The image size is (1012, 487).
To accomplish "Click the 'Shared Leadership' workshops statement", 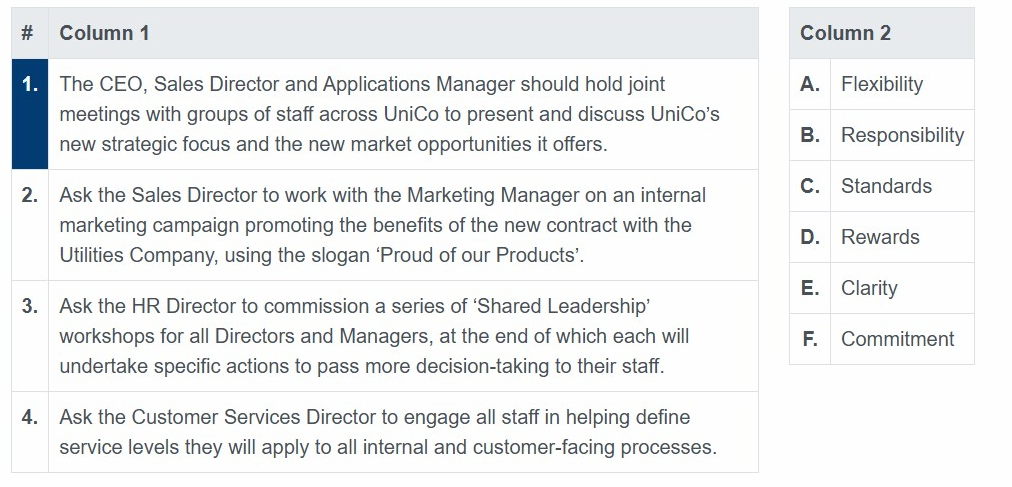I will (403, 336).
